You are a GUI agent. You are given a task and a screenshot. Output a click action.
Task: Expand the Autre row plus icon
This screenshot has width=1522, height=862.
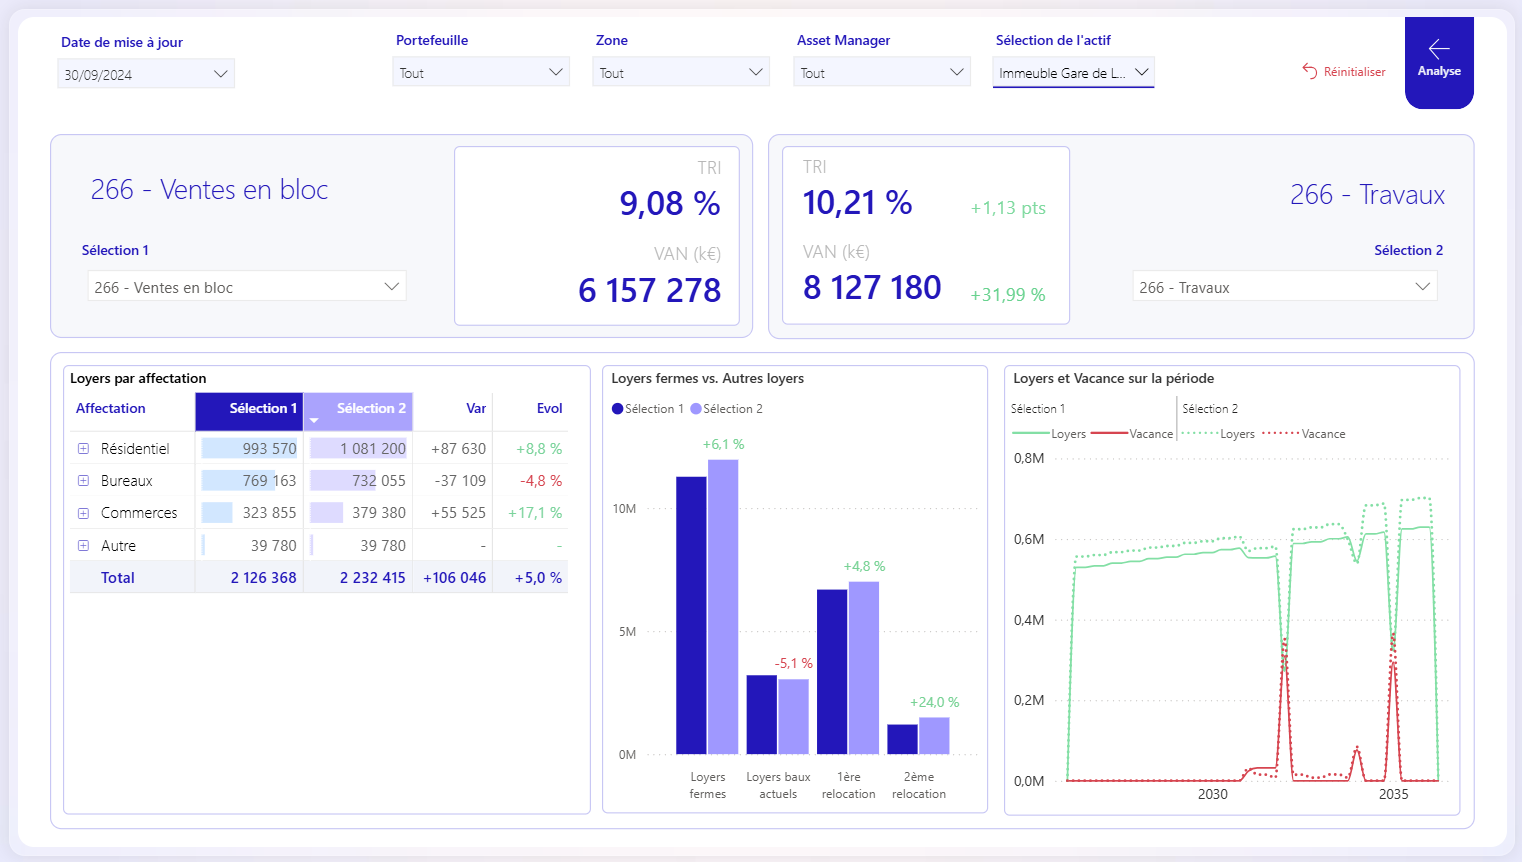[x=84, y=546]
